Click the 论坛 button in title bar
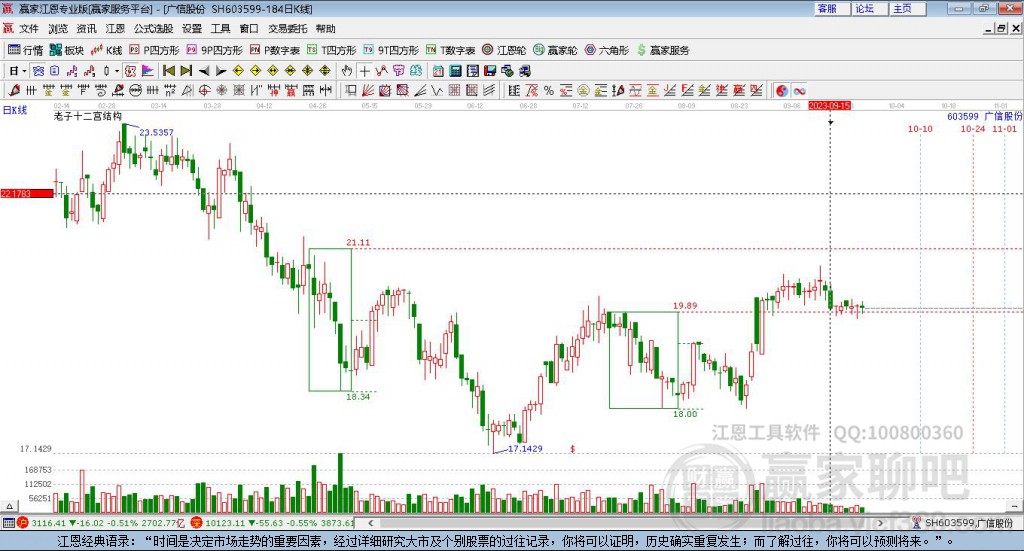The width and height of the screenshot is (1024, 551). tap(870, 8)
